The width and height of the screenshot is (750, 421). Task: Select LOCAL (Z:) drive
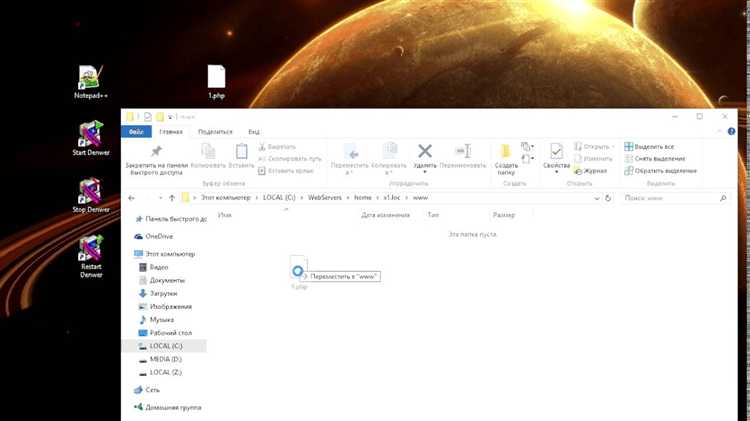(160, 372)
